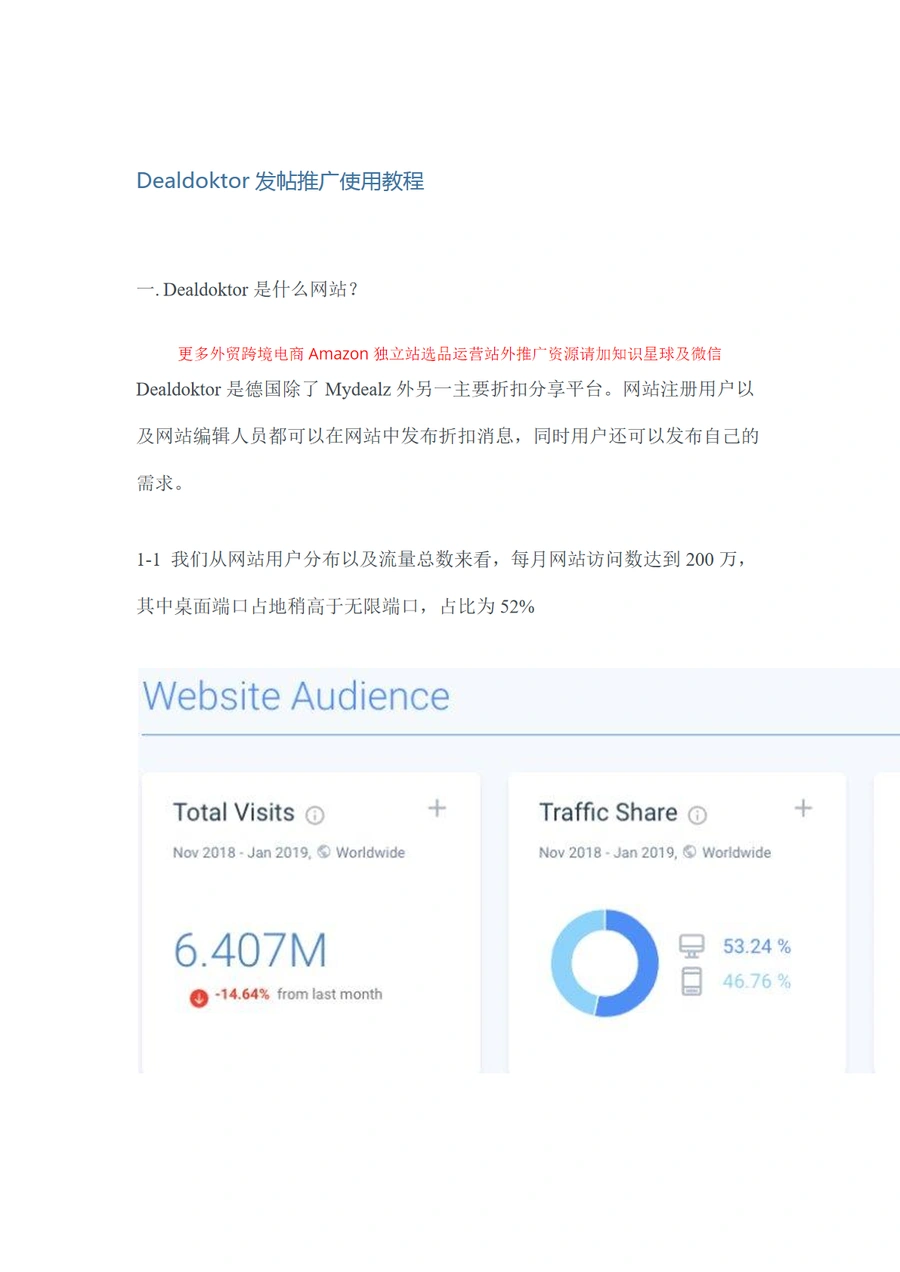Viewport: 900px width, 1272px height.
Task: Click the paragraph line starting with 1-1
Action: [441, 560]
